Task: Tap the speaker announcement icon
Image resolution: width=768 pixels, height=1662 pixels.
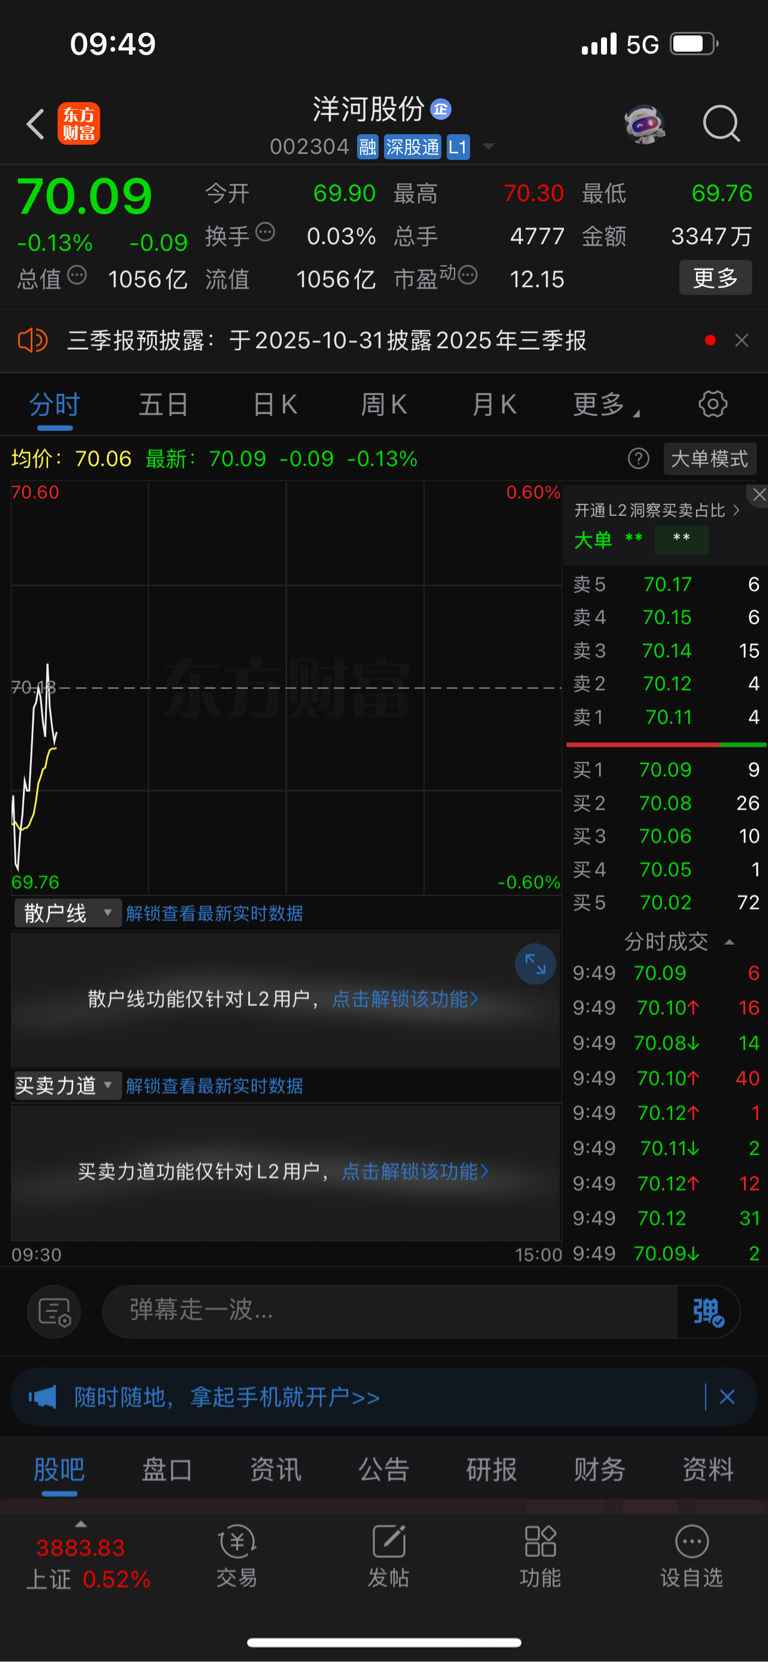Action: tap(33, 341)
